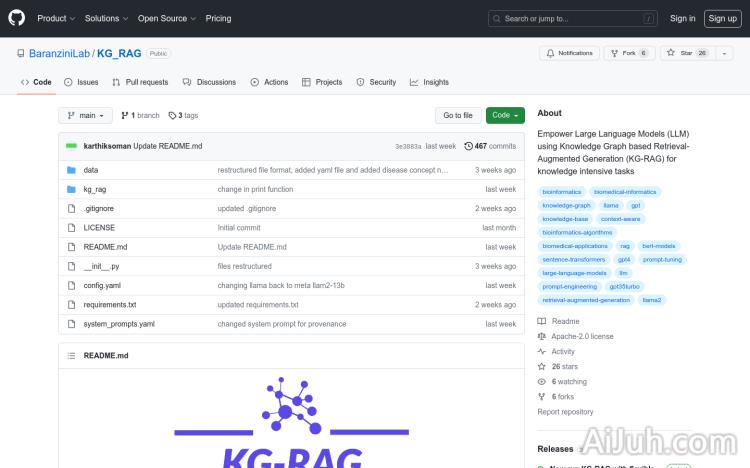Select the sentence-transformers topic tag
The height and width of the screenshot is (468, 750).
(x=574, y=259)
